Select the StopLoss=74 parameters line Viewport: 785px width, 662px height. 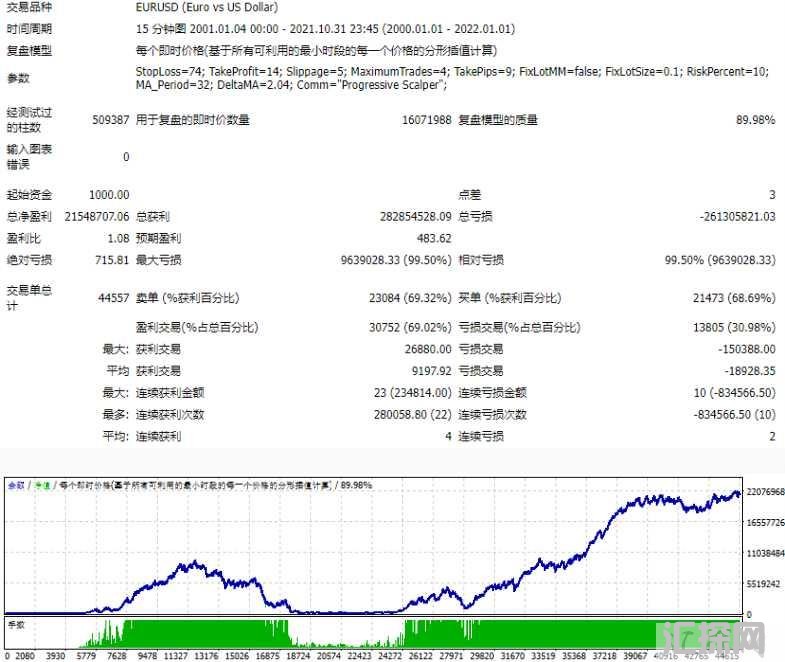(452, 72)
